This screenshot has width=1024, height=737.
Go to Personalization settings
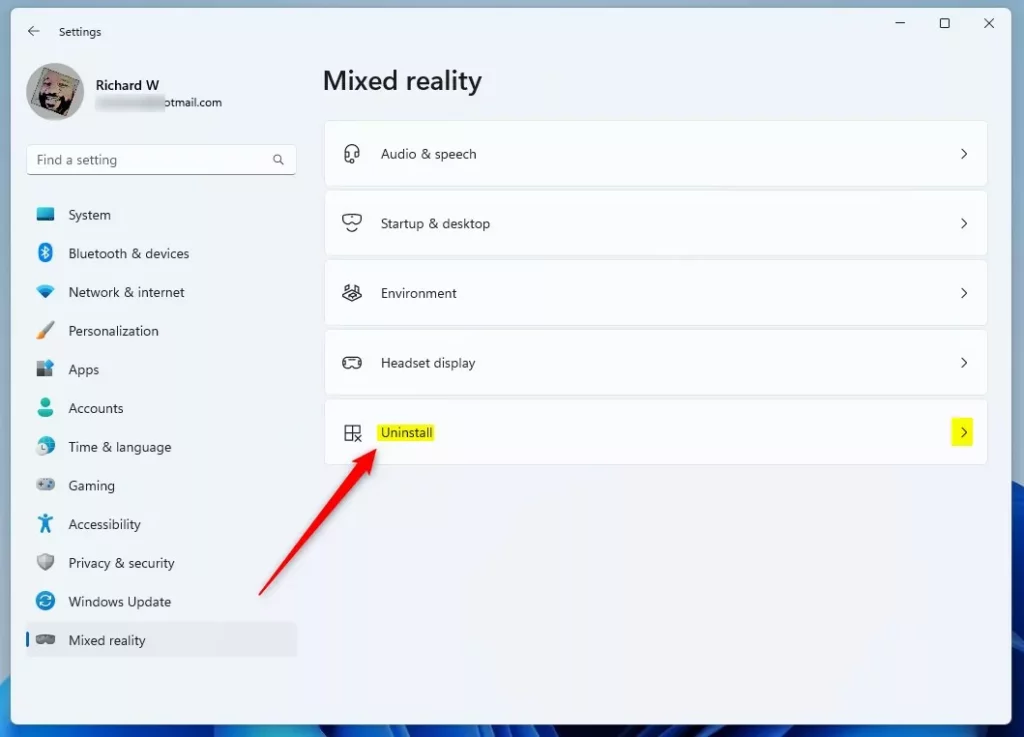pos(161,331)
